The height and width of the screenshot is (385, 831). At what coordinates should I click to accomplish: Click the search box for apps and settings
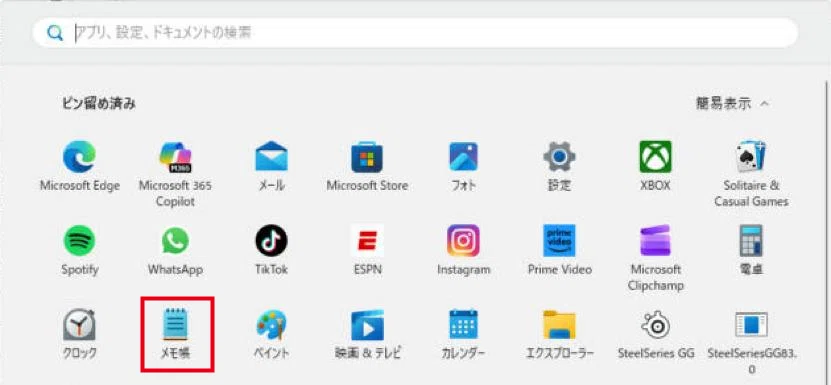tap(415, 33)
